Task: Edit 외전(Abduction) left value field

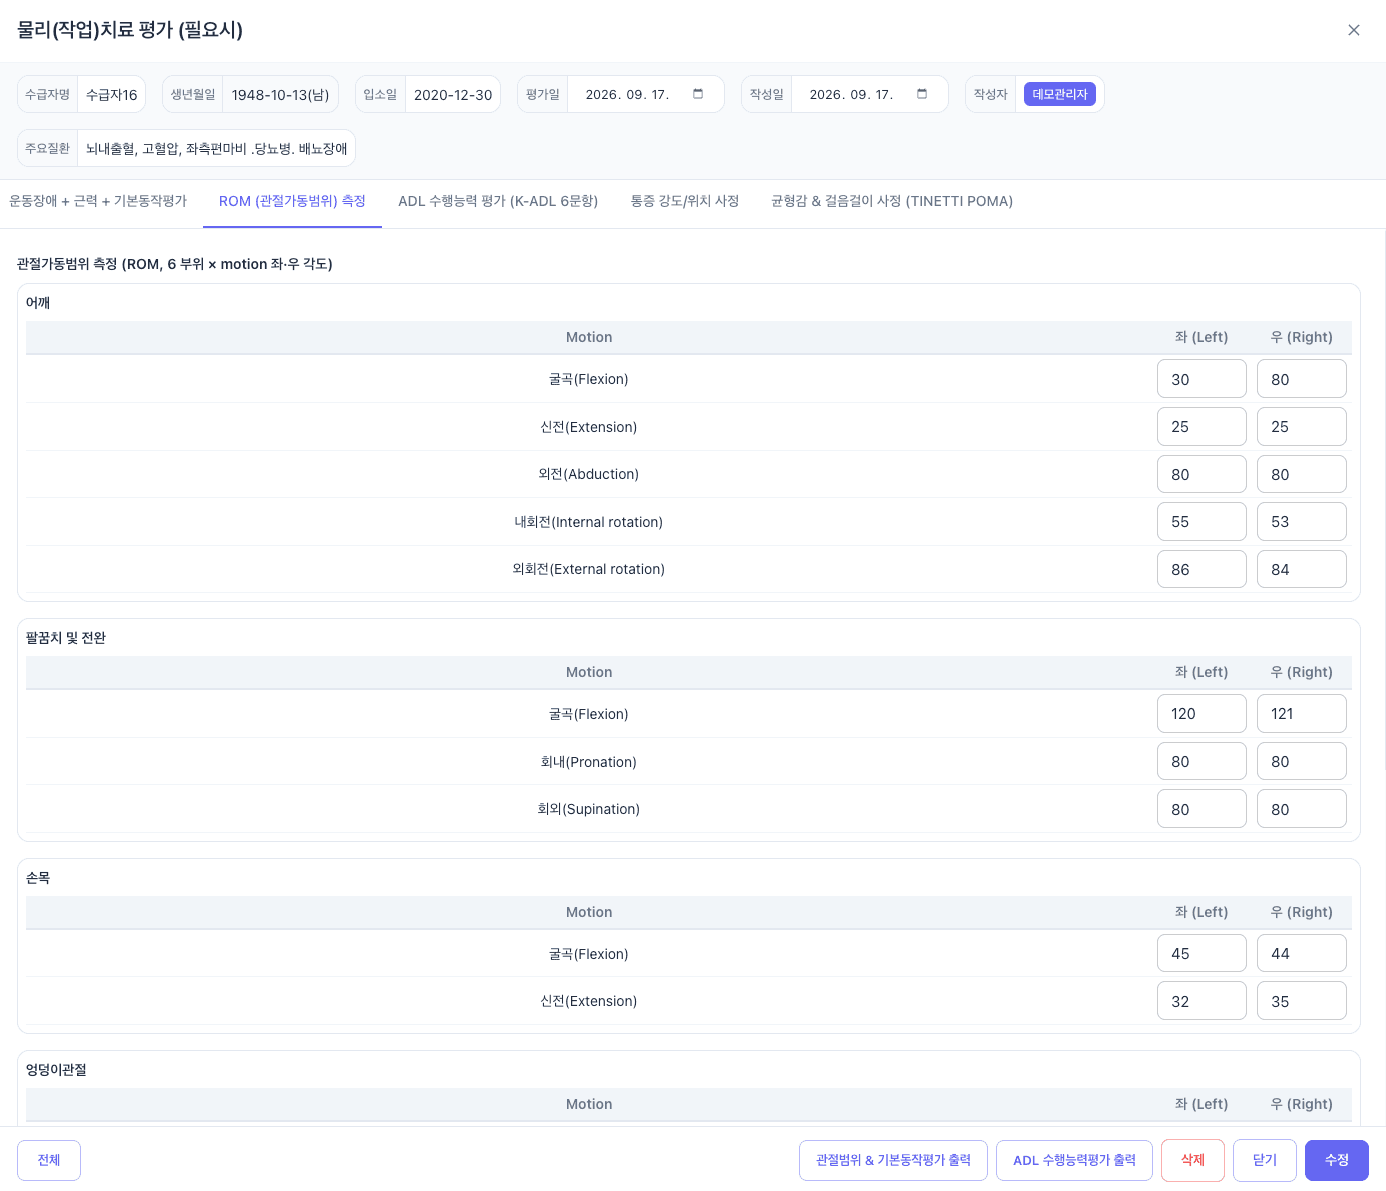Action: pyautogui.click(x=1202, y=474)
